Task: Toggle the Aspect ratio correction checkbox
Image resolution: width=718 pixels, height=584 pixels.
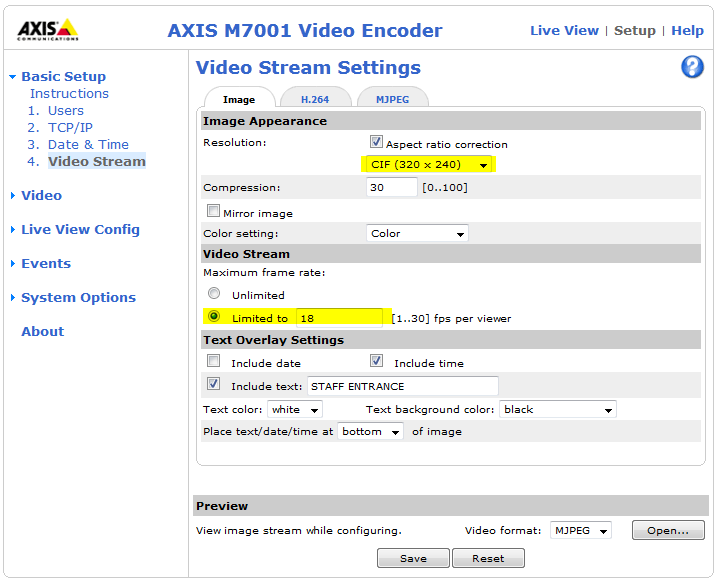Action: tap(377, 143)
